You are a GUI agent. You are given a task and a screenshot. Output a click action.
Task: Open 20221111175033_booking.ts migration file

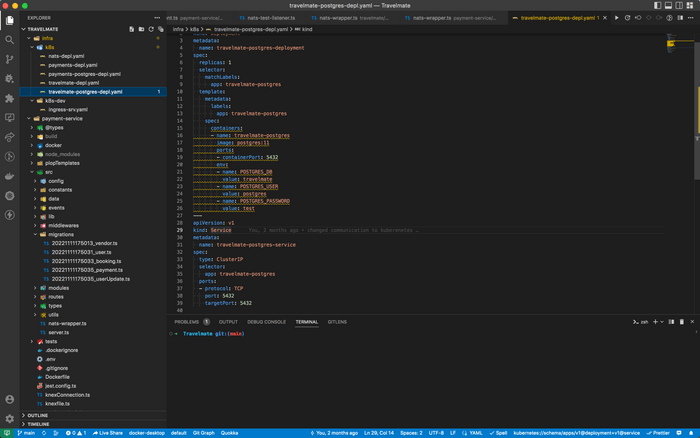point(93,261)
